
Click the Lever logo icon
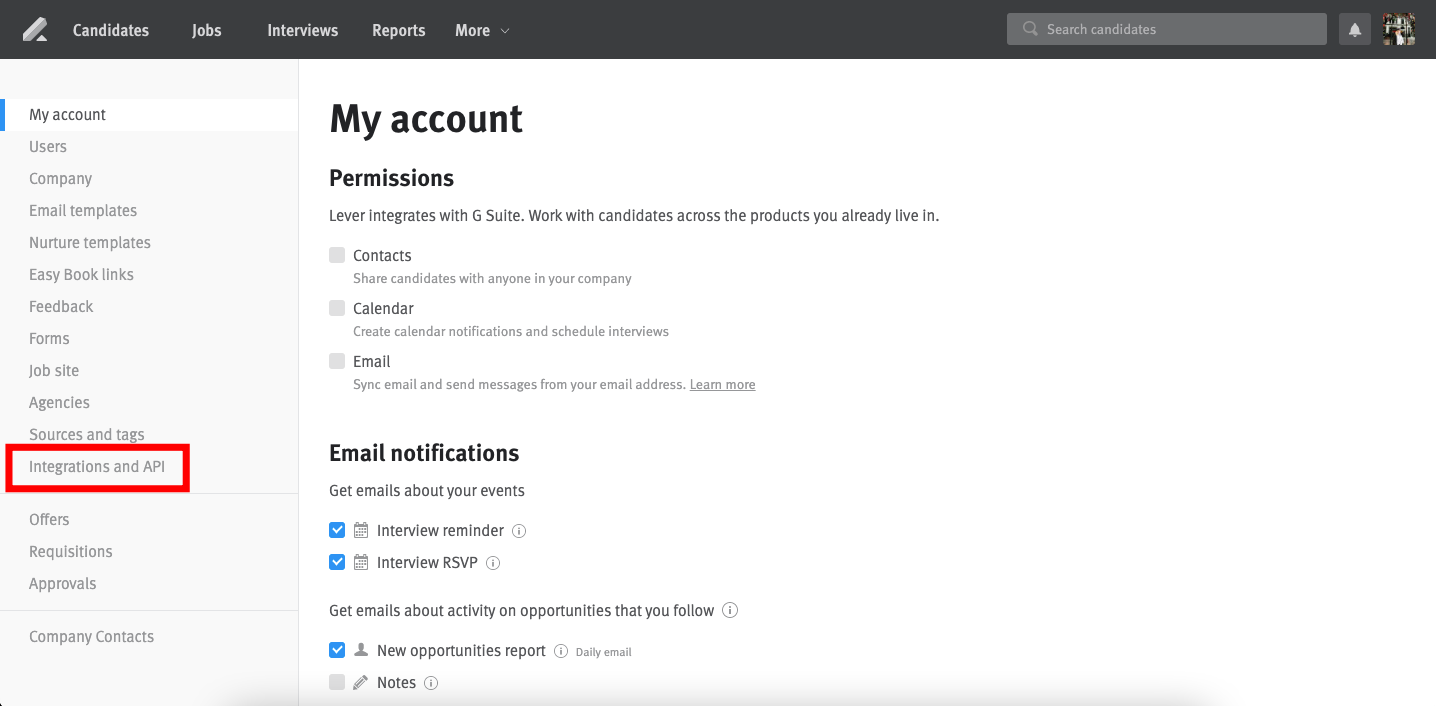point(35,30)
